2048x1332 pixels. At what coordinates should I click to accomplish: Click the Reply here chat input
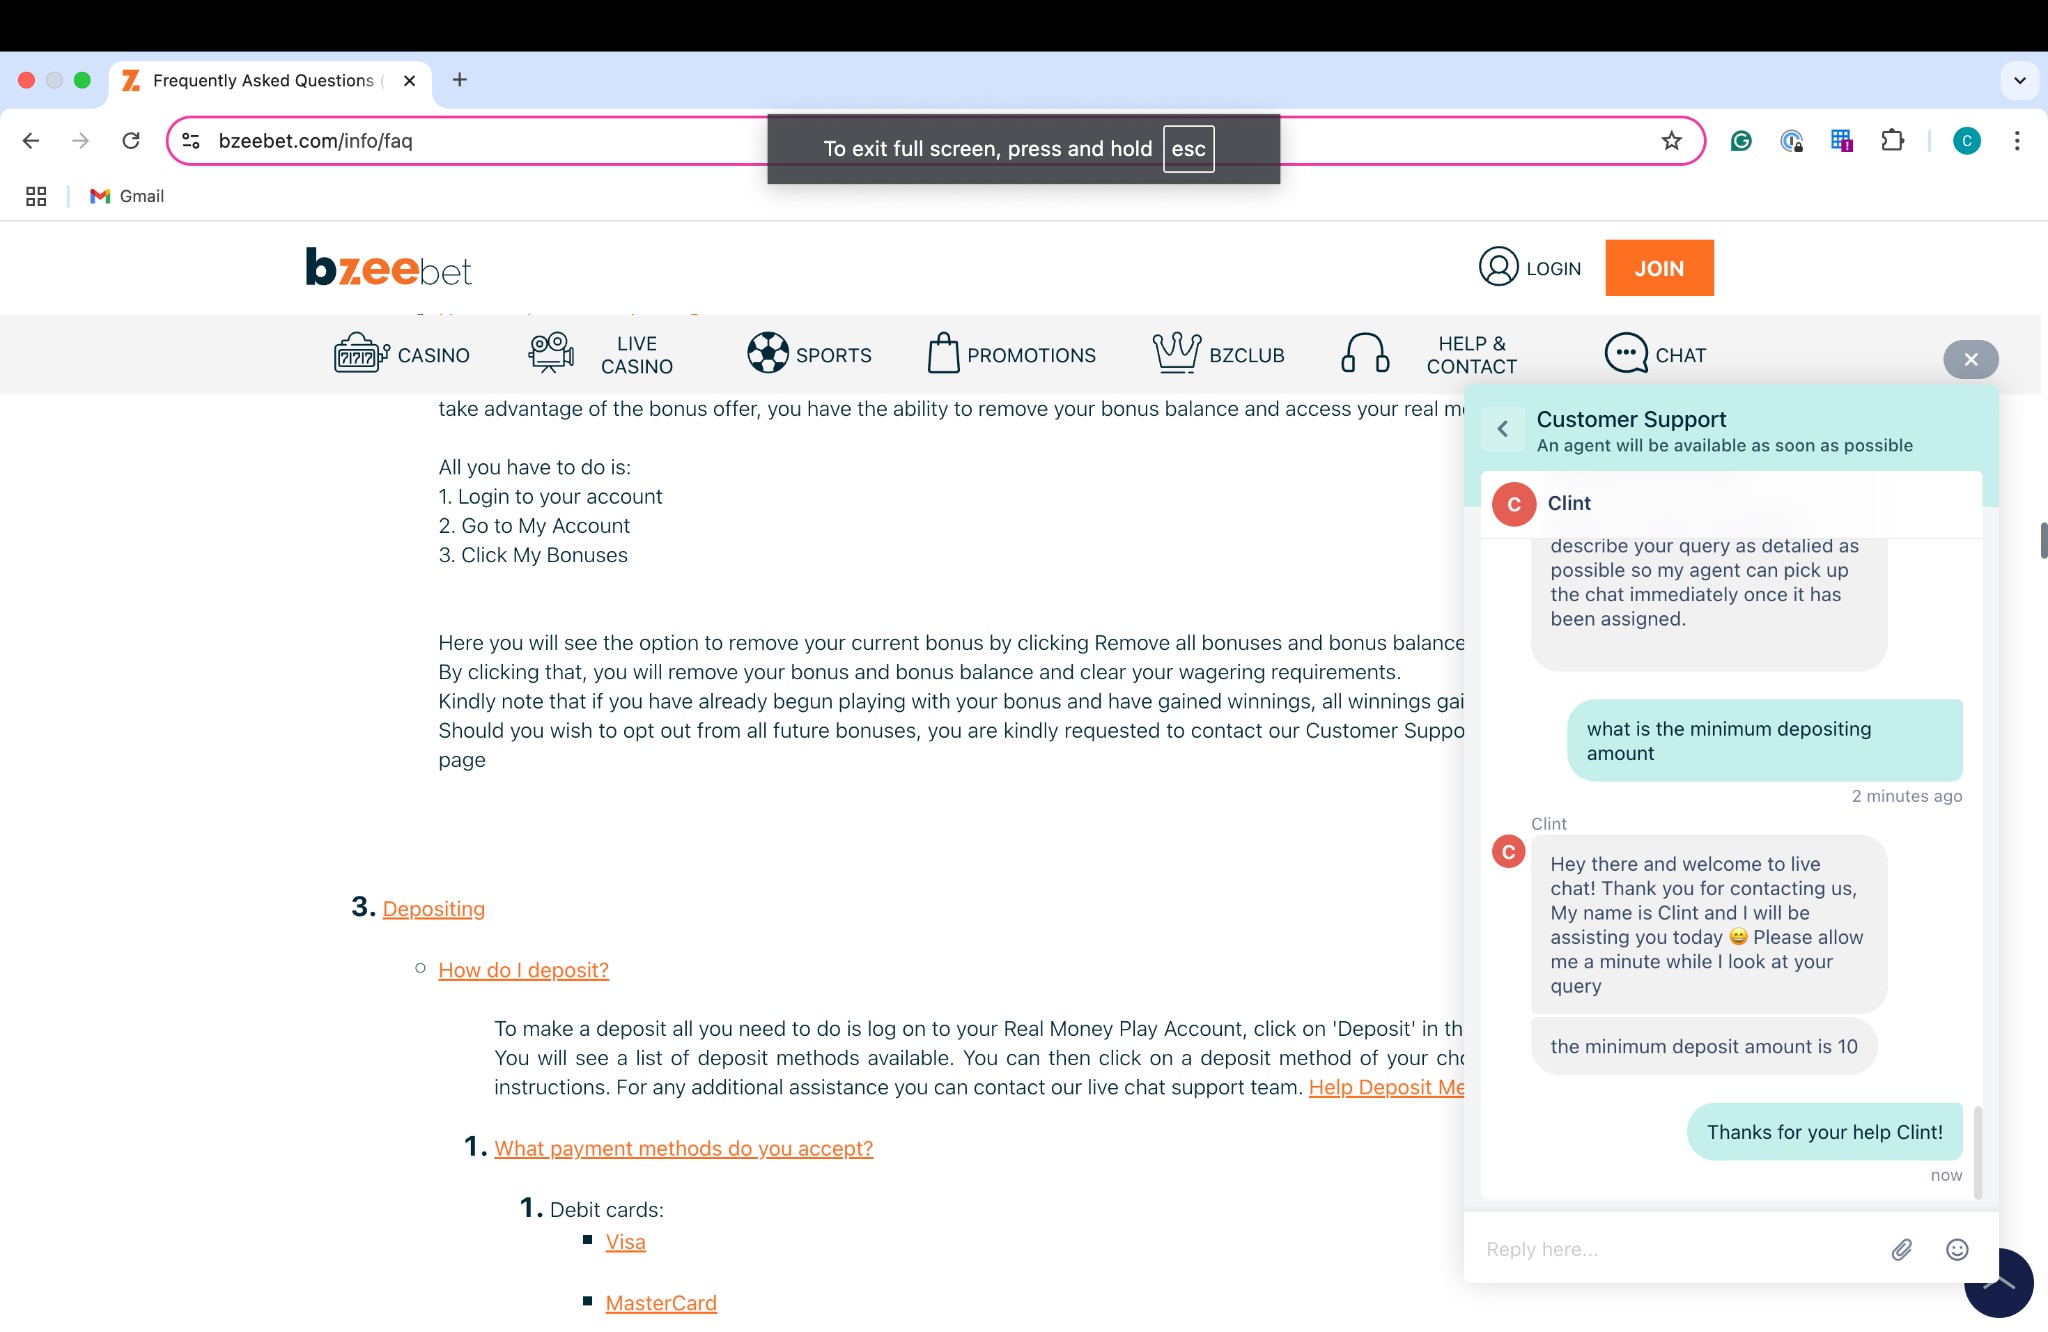point(1677,1249)
